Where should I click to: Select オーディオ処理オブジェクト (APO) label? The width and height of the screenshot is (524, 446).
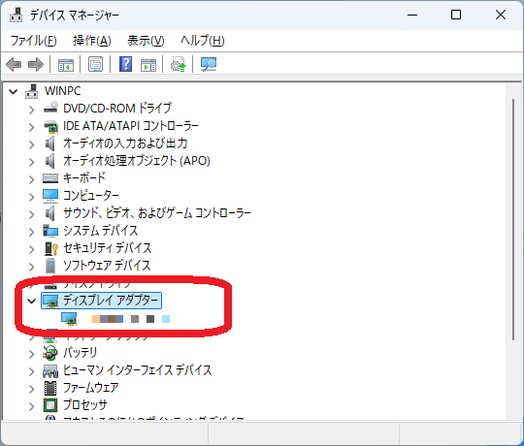(x=137, y=161)
